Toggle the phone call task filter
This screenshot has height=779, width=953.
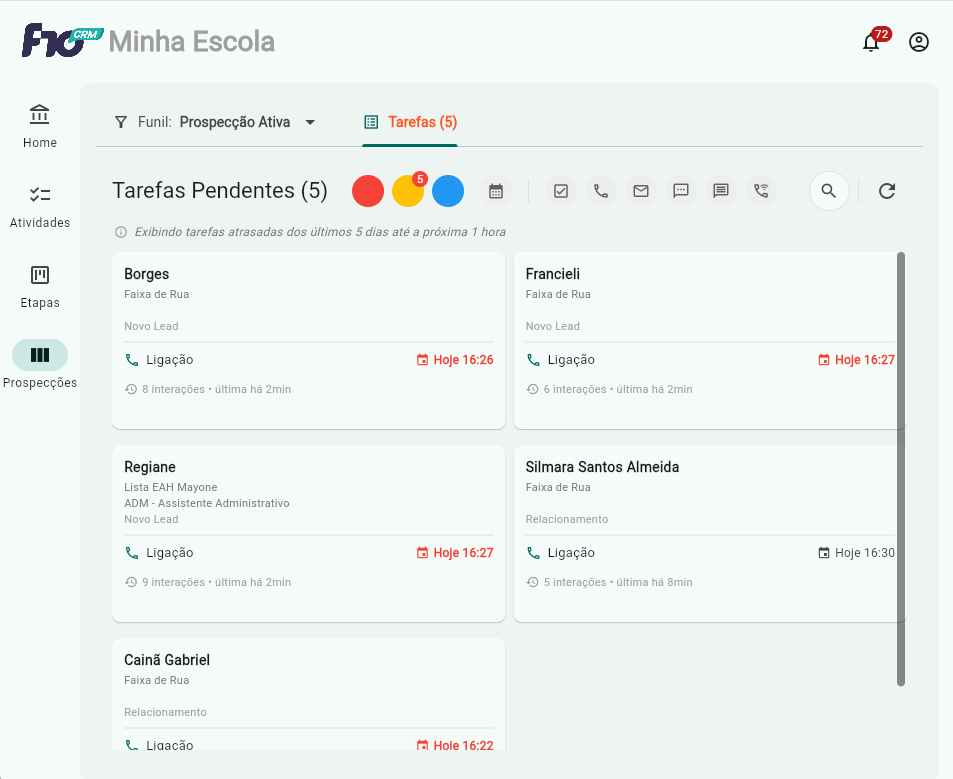click(x=601, y=191)
